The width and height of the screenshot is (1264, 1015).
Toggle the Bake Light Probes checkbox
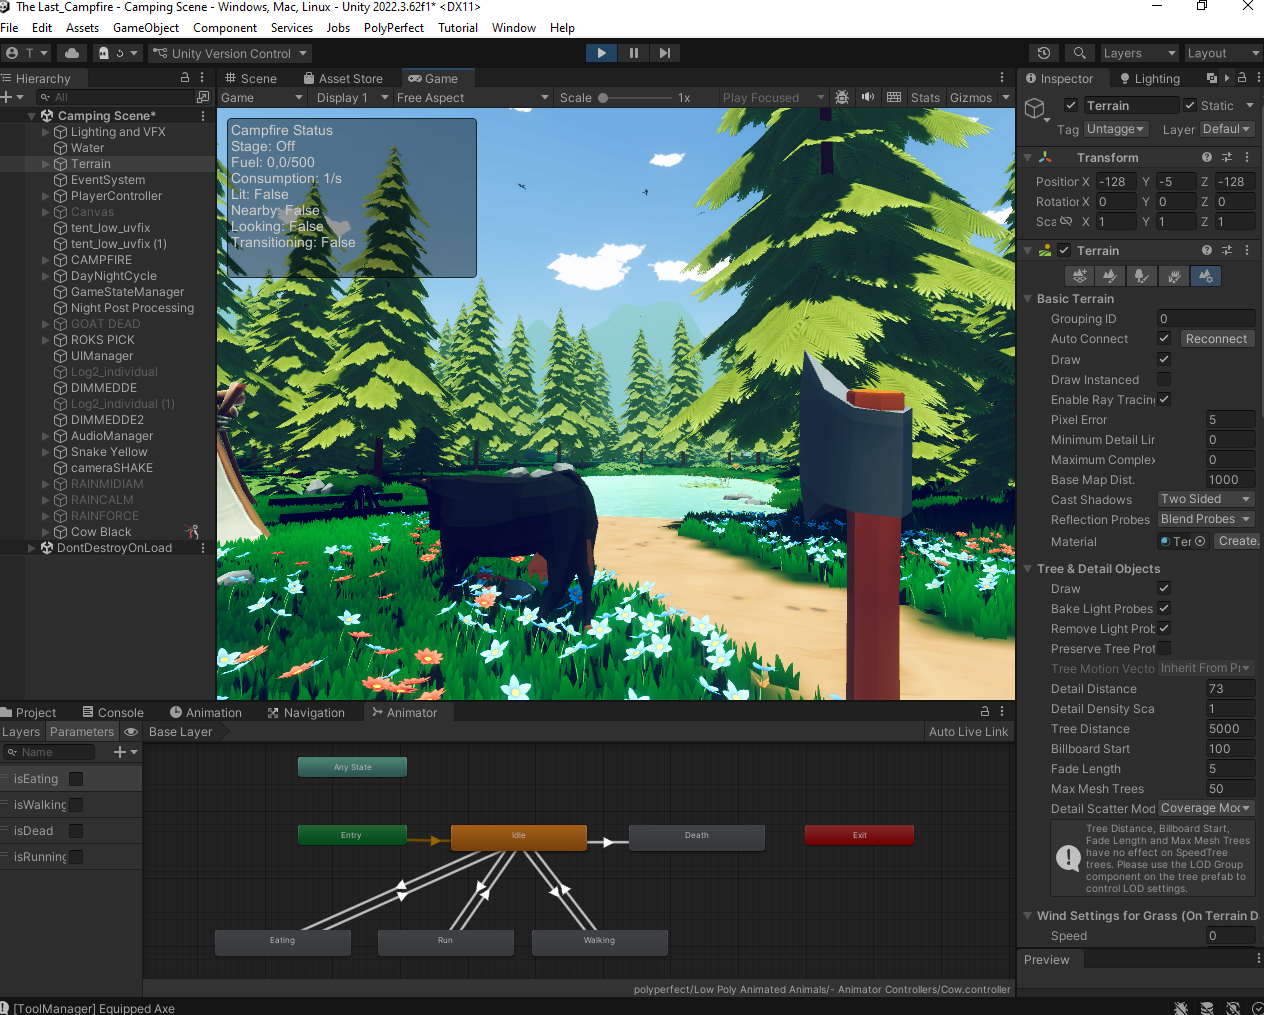pos(1164,608)
